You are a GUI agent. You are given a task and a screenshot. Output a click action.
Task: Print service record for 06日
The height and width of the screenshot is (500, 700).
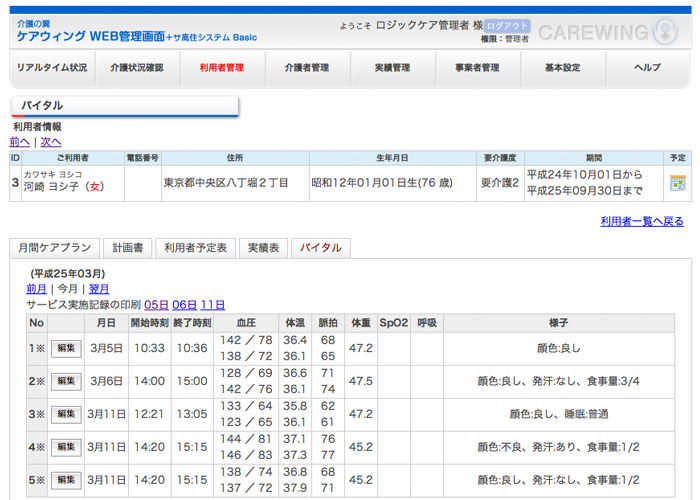(x=184, y=305)
